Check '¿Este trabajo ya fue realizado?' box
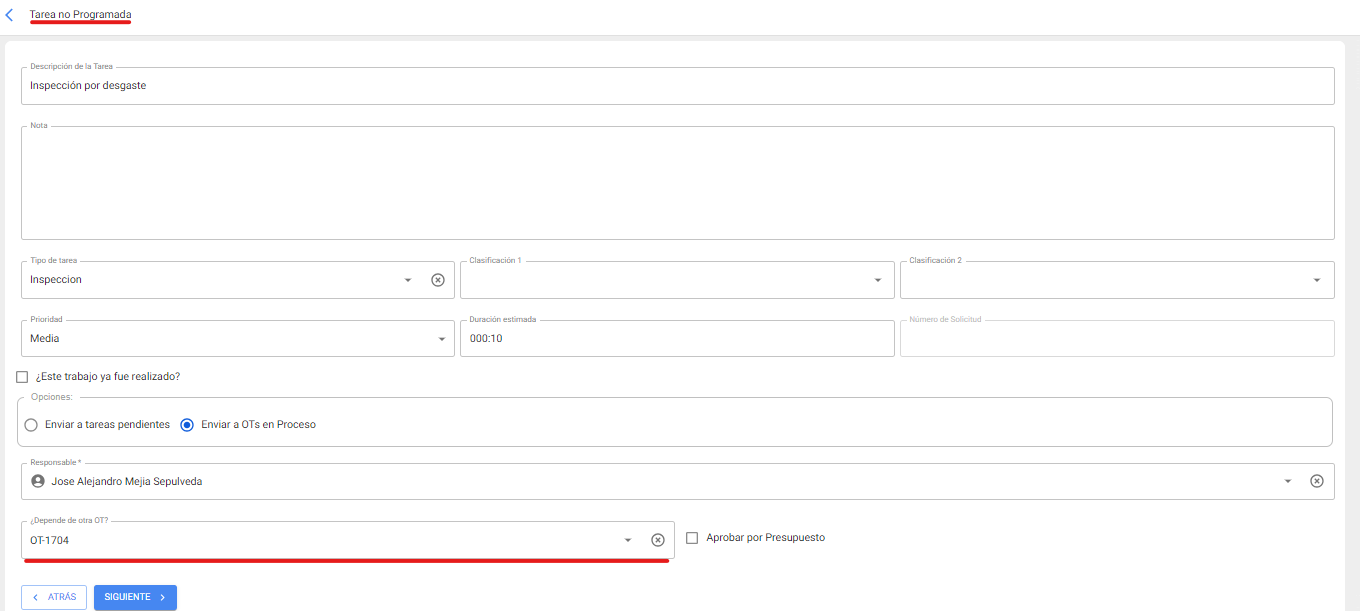The image size is (1360, 611). point(22,377)
